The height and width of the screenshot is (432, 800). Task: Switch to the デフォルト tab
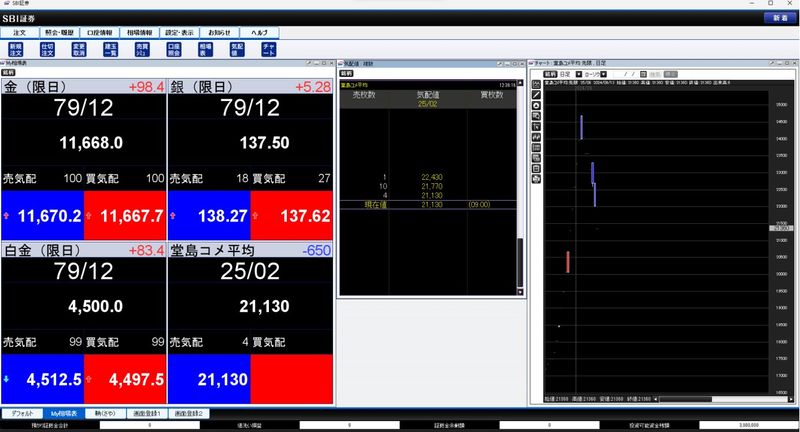[x=22, y=413]
